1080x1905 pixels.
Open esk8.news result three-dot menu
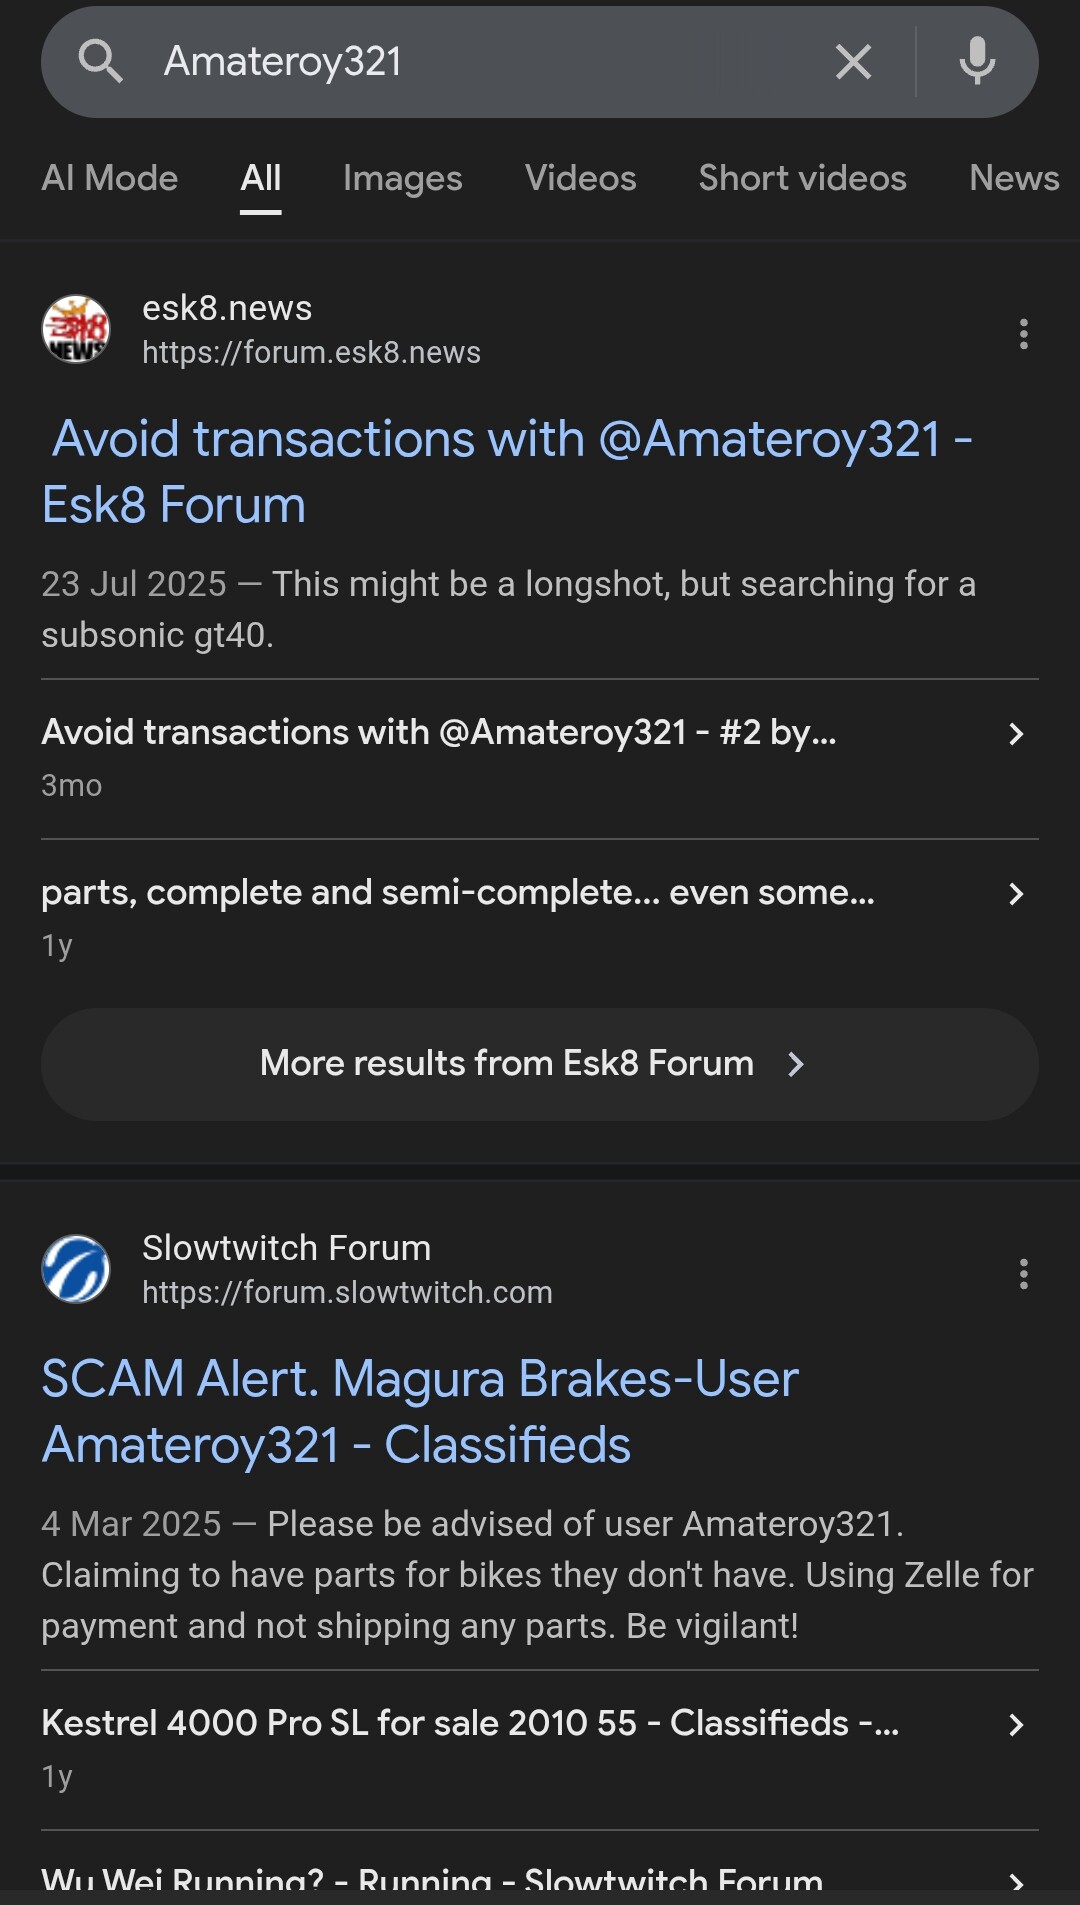tap(1023, 334)
